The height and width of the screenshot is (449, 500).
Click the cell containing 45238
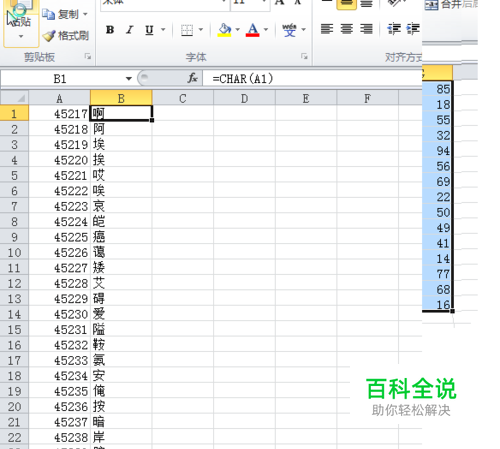point(60,437)
